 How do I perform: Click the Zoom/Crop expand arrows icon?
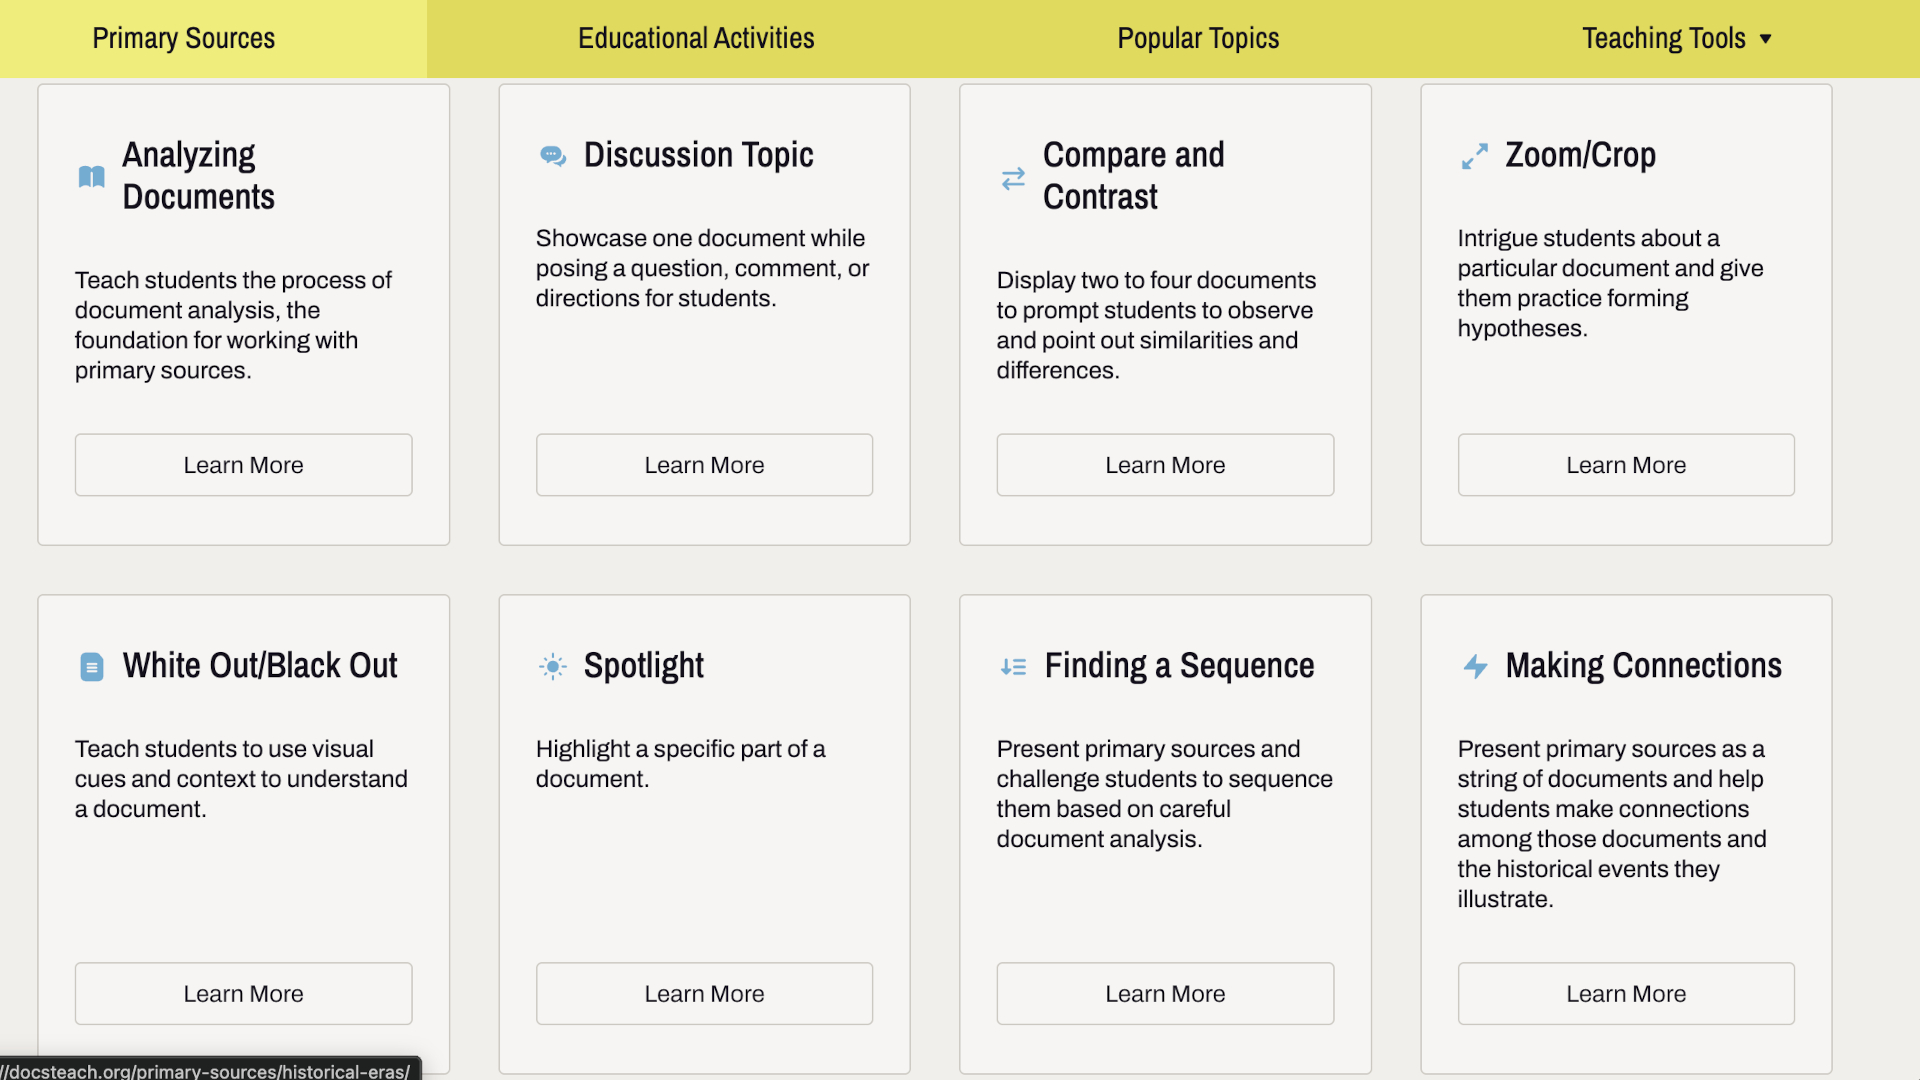pos(1474,156)
